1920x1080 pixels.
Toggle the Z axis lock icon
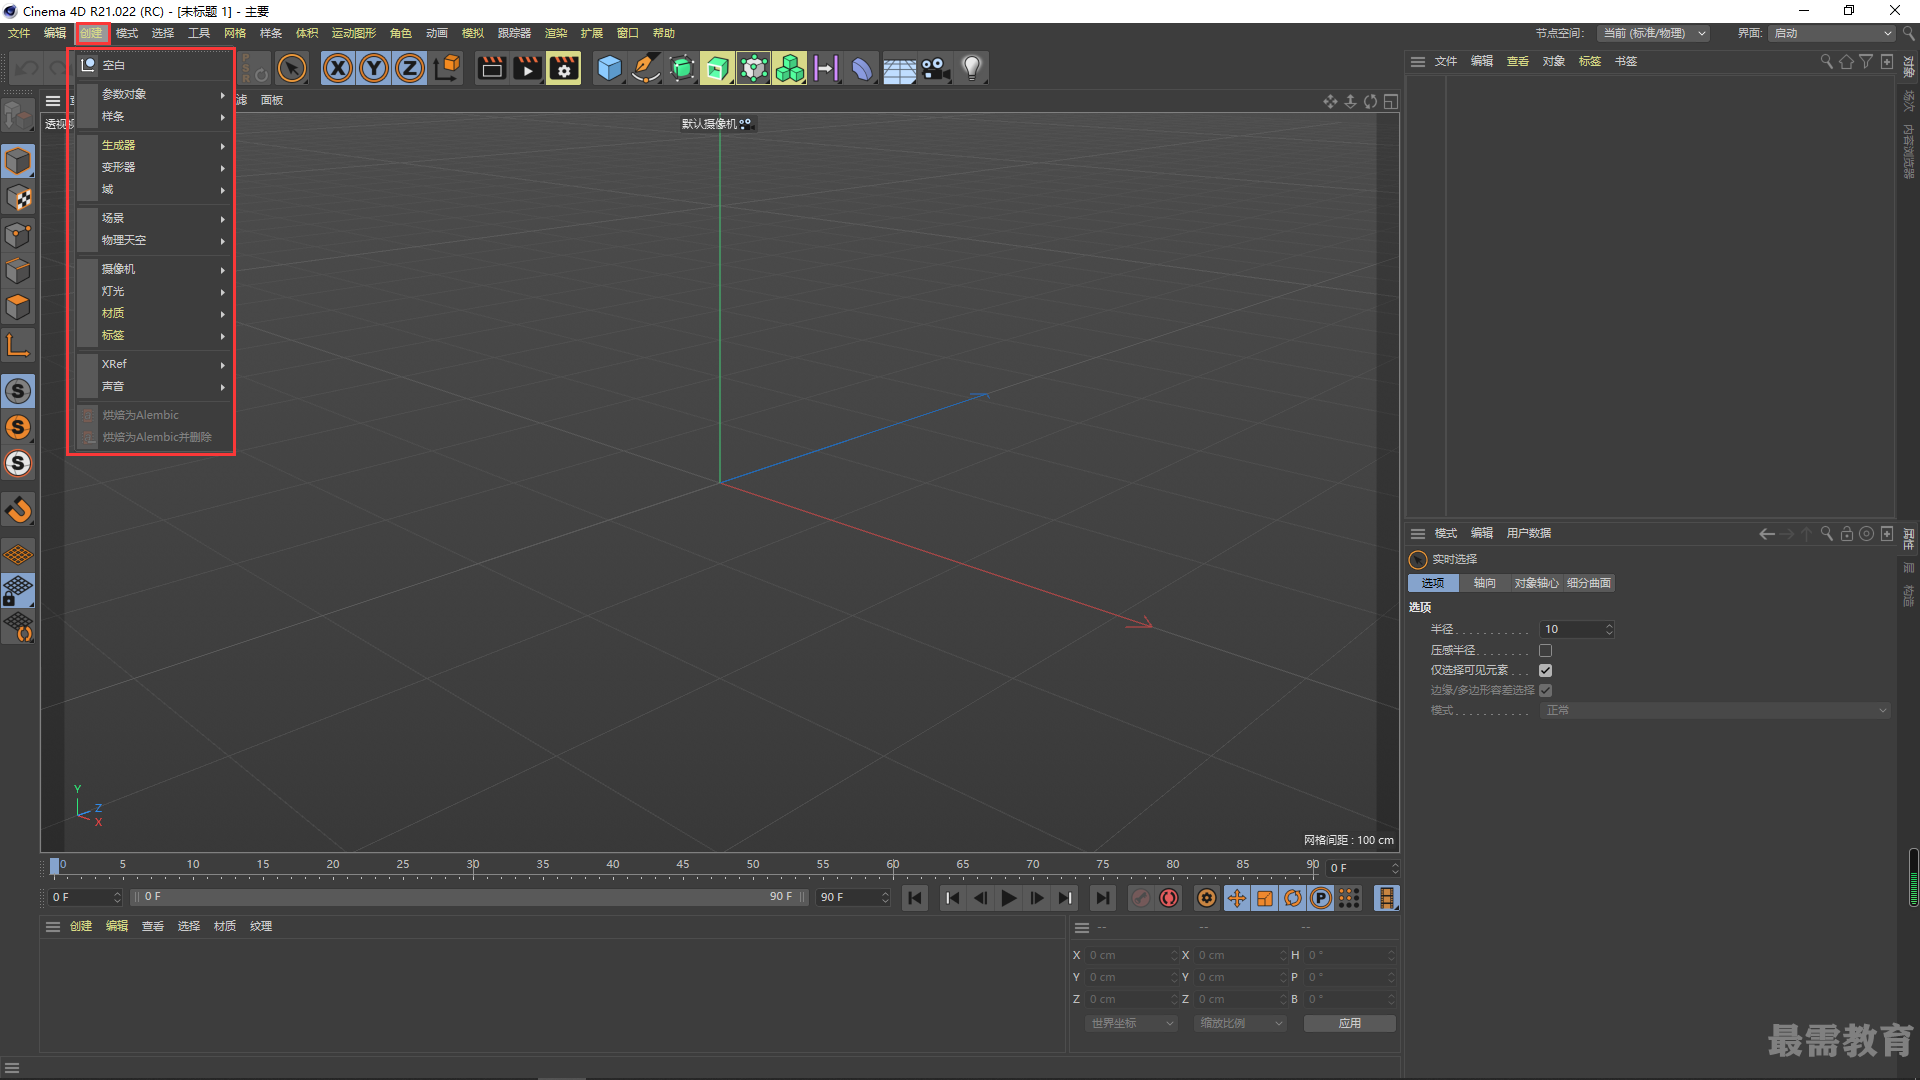(x=410, y=68)
